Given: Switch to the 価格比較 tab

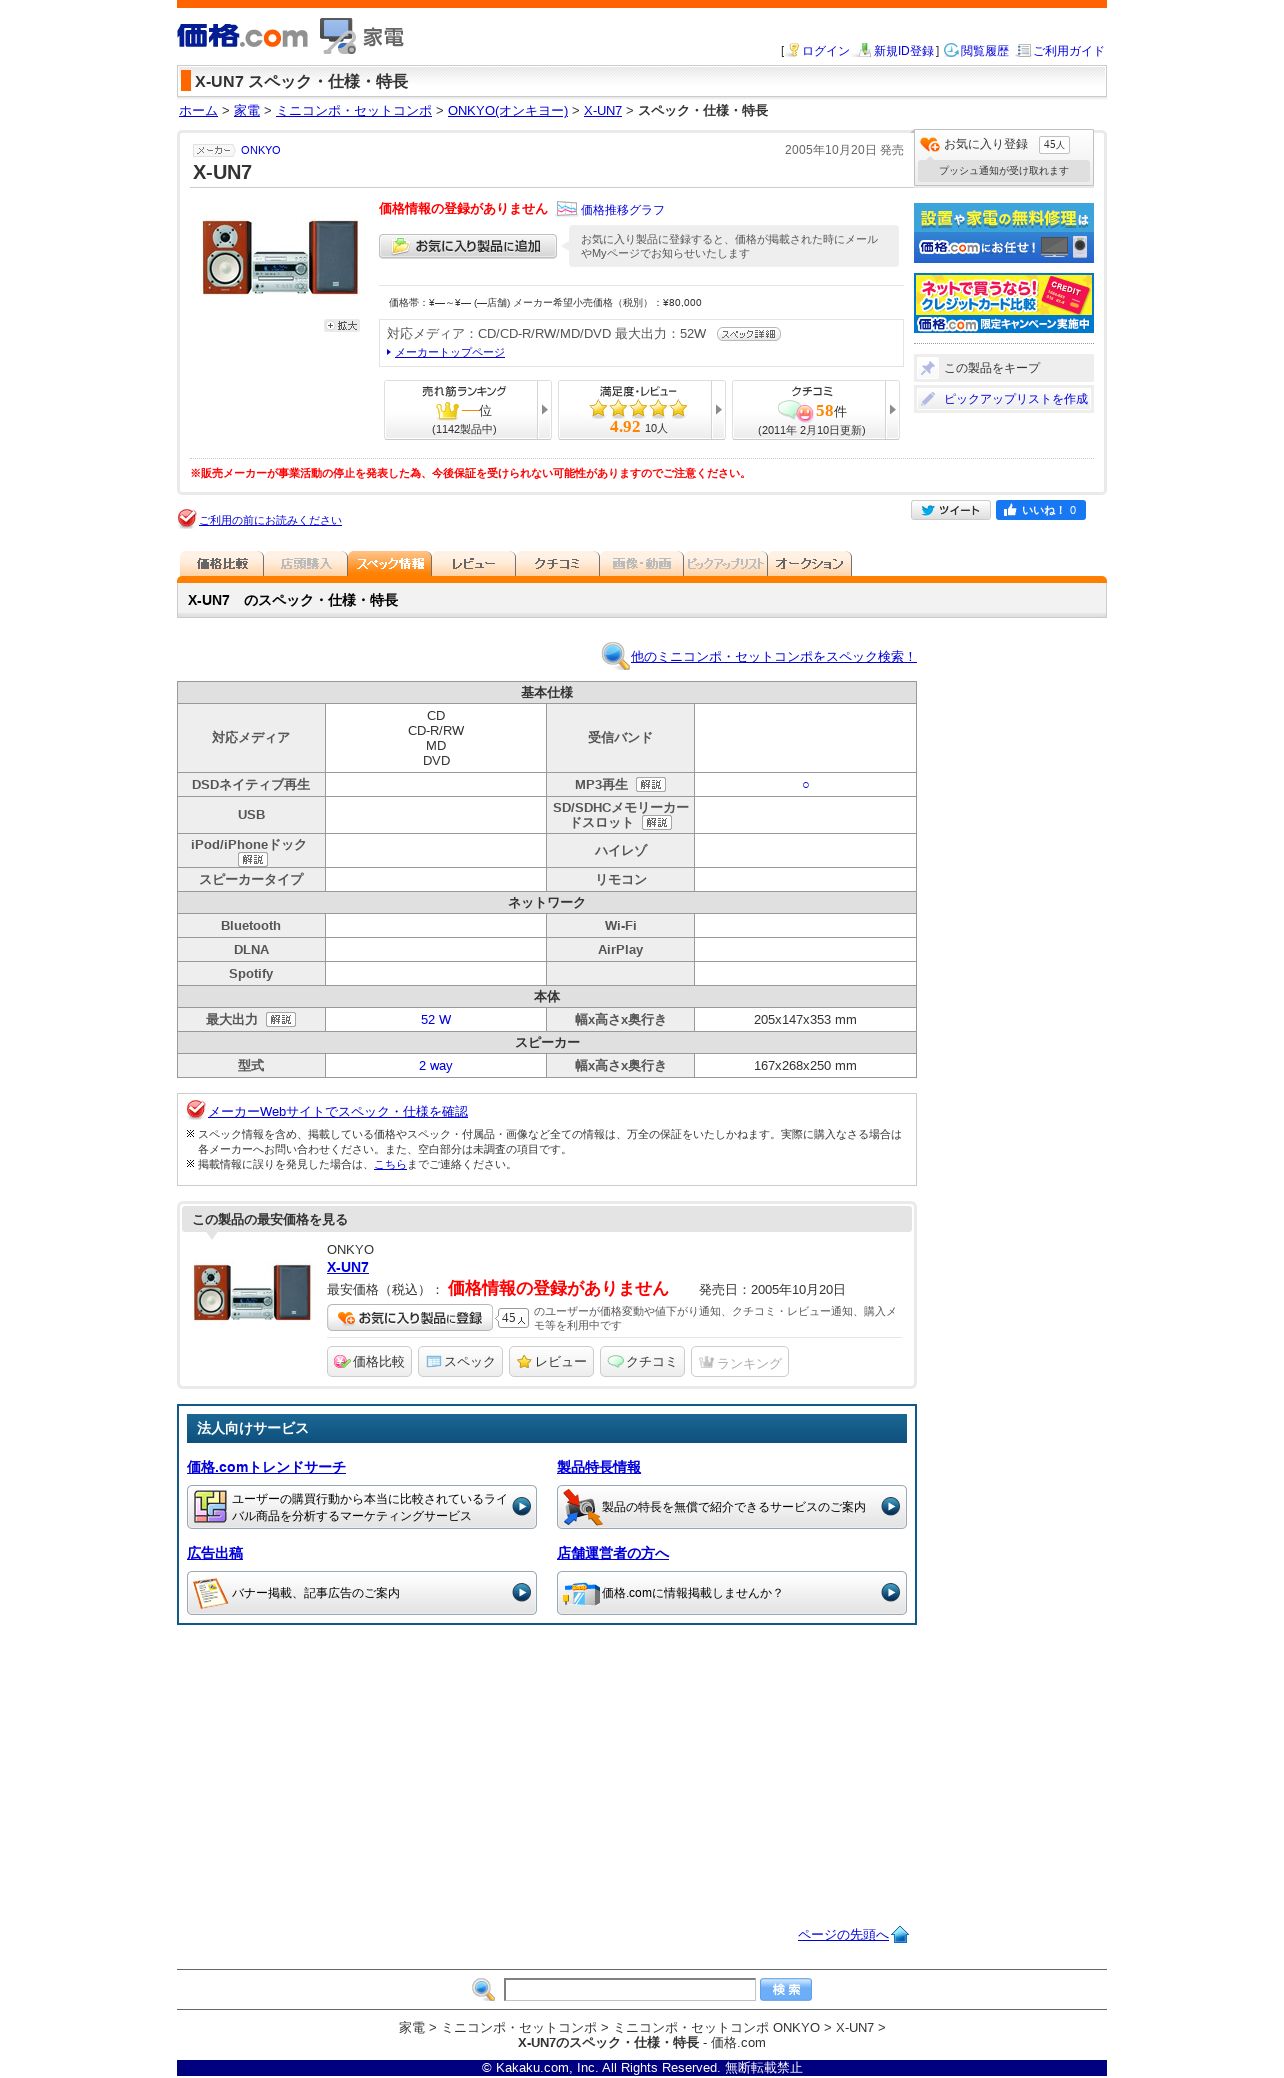Looking at the screenshot, I should click(x=222, y=564).
